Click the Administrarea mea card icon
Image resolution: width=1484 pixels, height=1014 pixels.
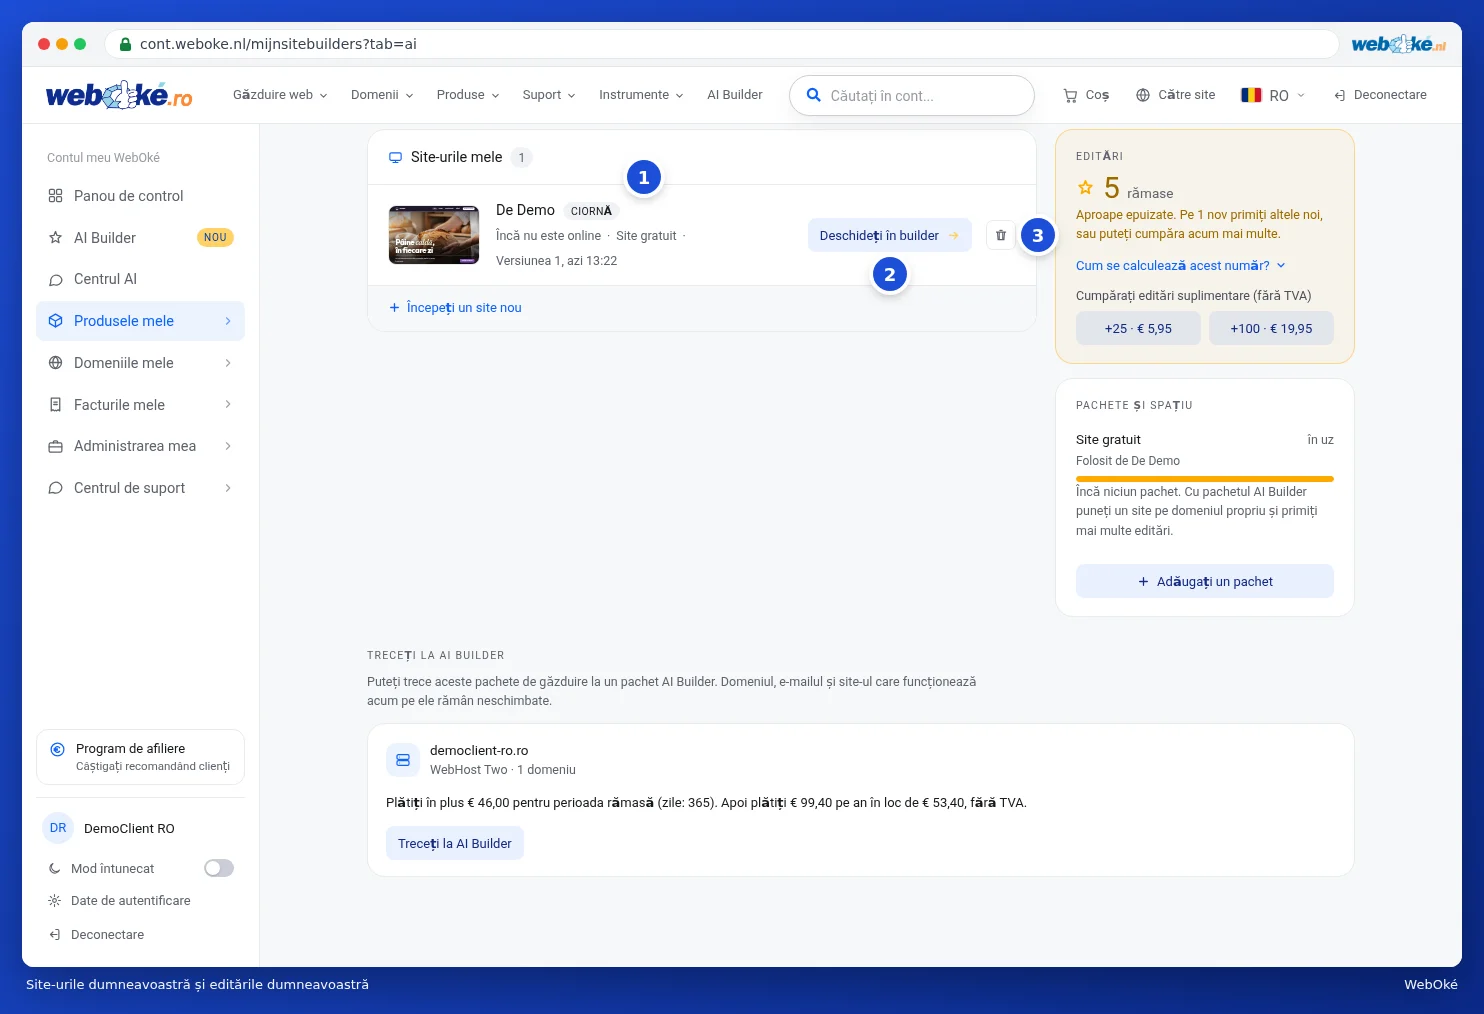[x=56, y=447]
